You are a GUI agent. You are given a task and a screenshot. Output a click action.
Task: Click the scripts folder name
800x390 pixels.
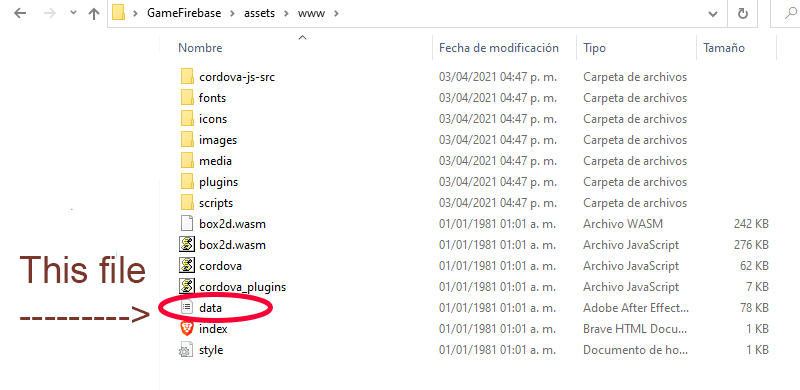click(x=216, y=203)
